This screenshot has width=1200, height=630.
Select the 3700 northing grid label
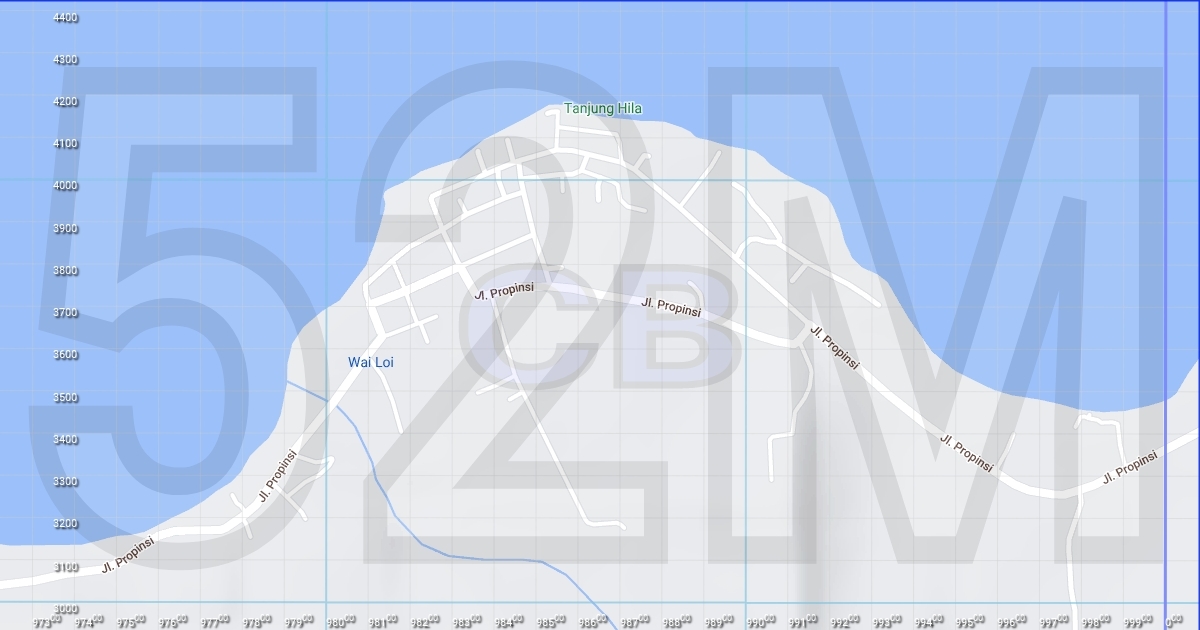pos(66,313)
